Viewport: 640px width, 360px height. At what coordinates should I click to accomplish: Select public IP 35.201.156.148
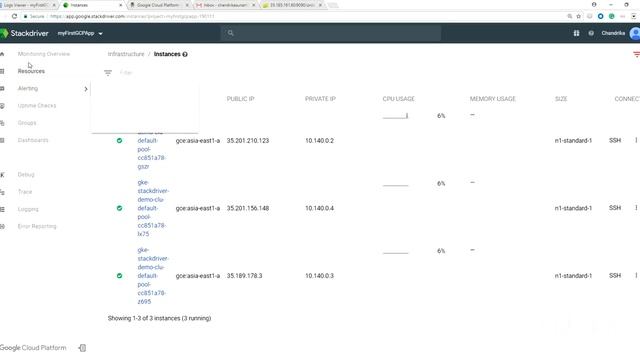click(x=248, y=208)
